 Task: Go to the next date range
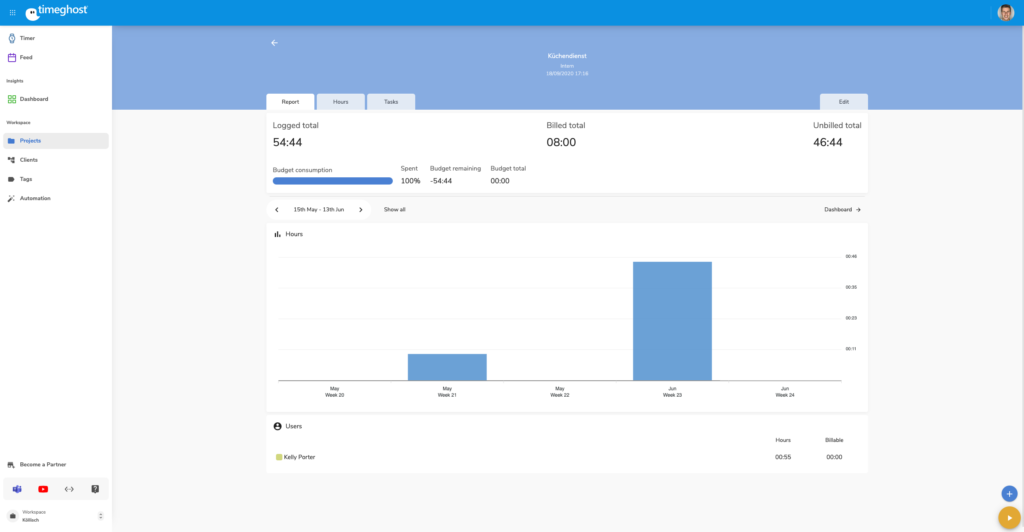pyautogui.click(x=361, y=210)
